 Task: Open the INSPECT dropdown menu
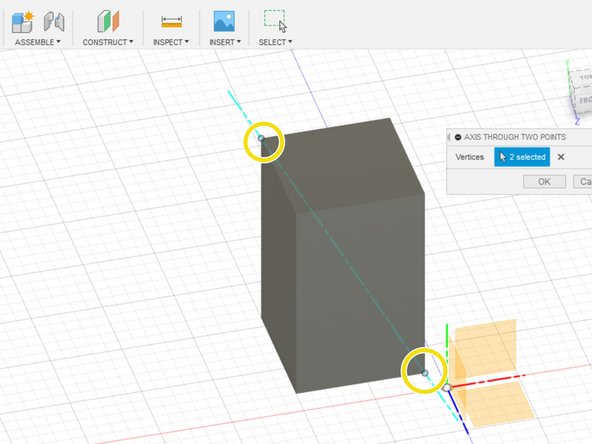(171, 42)
